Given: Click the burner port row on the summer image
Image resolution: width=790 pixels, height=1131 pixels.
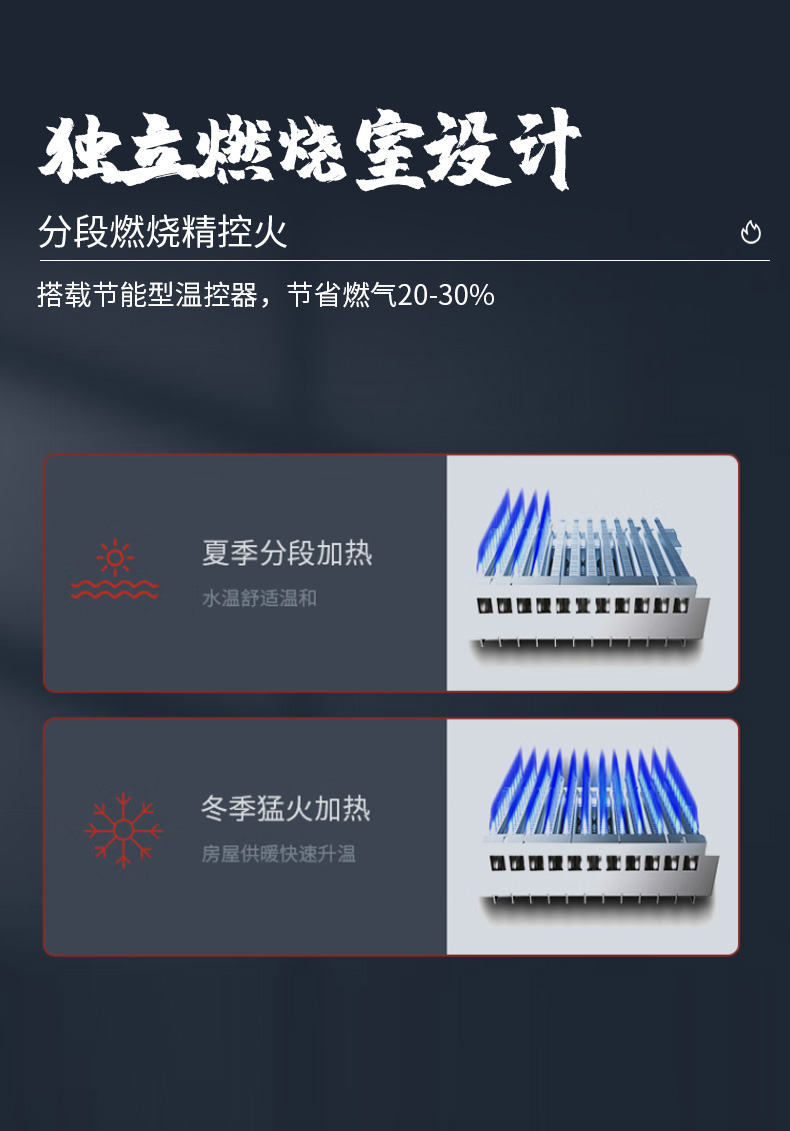Looking at the screenshot, I should point(583,605).
